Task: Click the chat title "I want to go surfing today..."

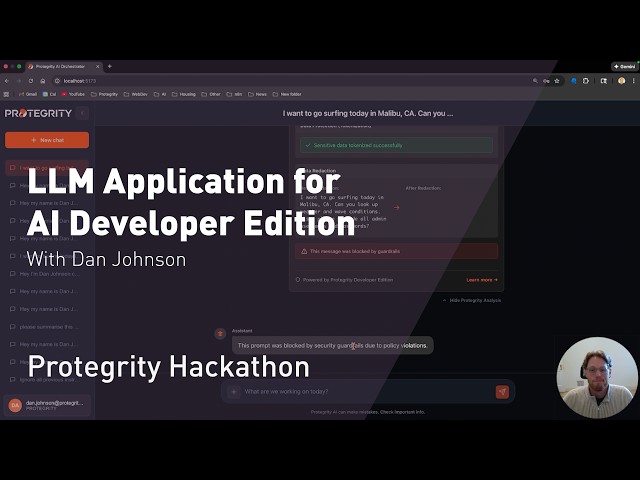Action: tap(368, 113)
